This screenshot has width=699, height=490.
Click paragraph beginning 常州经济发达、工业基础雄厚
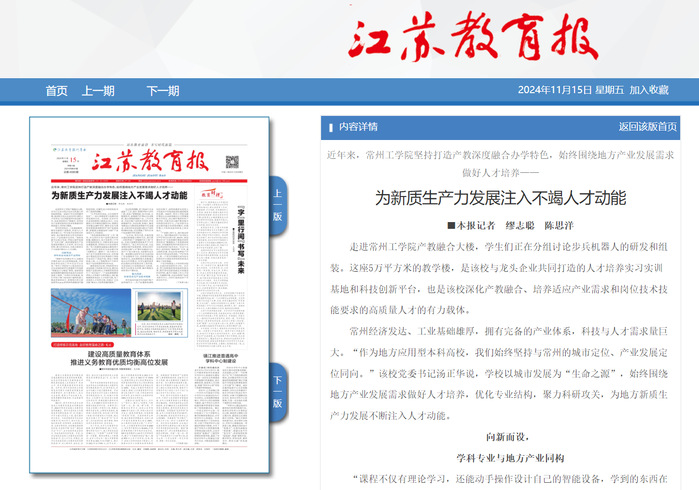pos(498,373)
